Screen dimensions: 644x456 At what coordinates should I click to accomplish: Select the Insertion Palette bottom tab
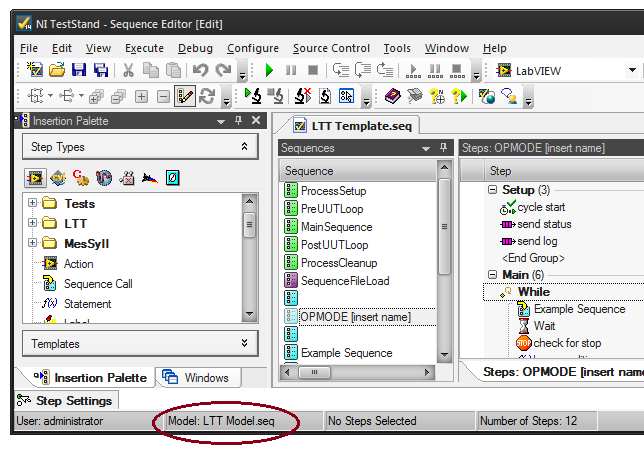(x=90, y=377)
